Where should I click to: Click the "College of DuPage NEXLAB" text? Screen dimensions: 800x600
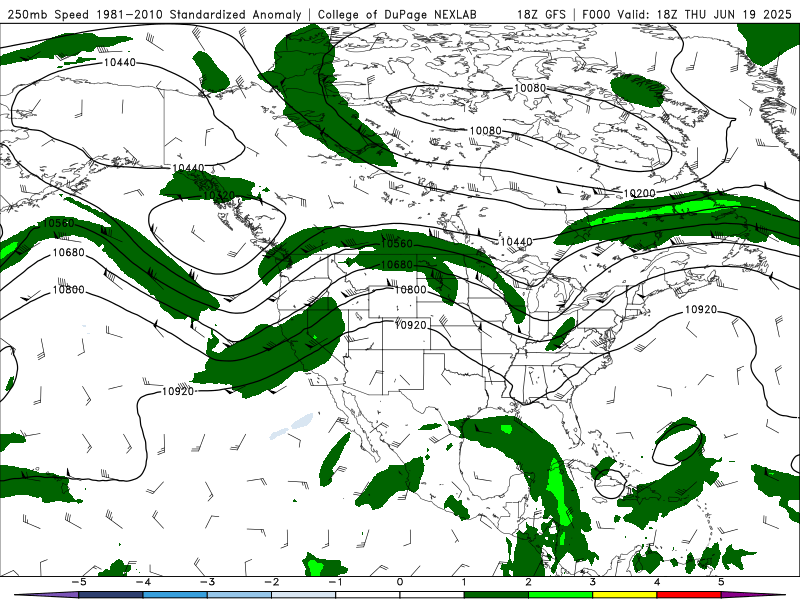pos(397,14)
